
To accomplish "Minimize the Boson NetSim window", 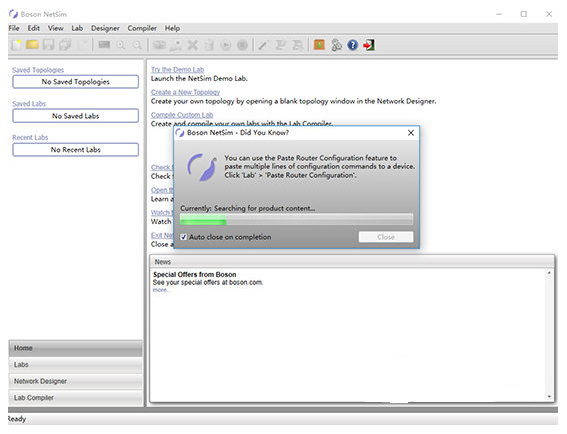I will pyautogui.click(x=499, y=14).
